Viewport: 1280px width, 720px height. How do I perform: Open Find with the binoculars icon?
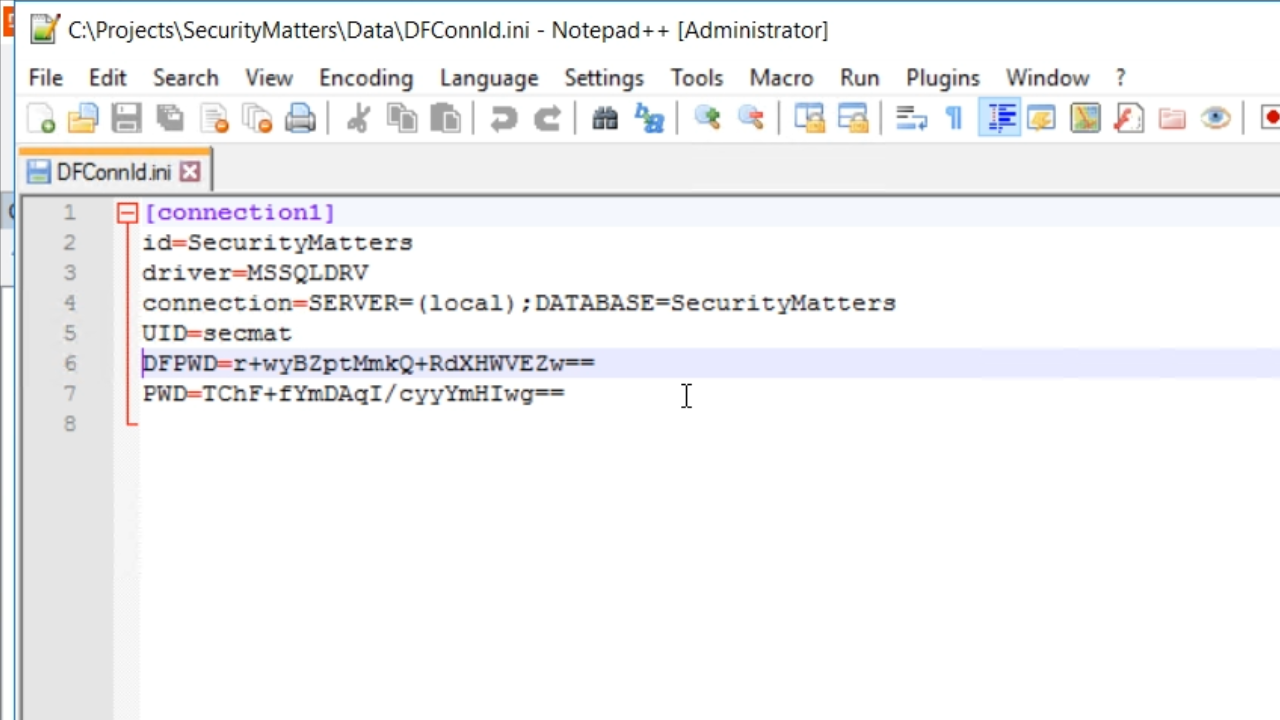(x=605, y=119)
